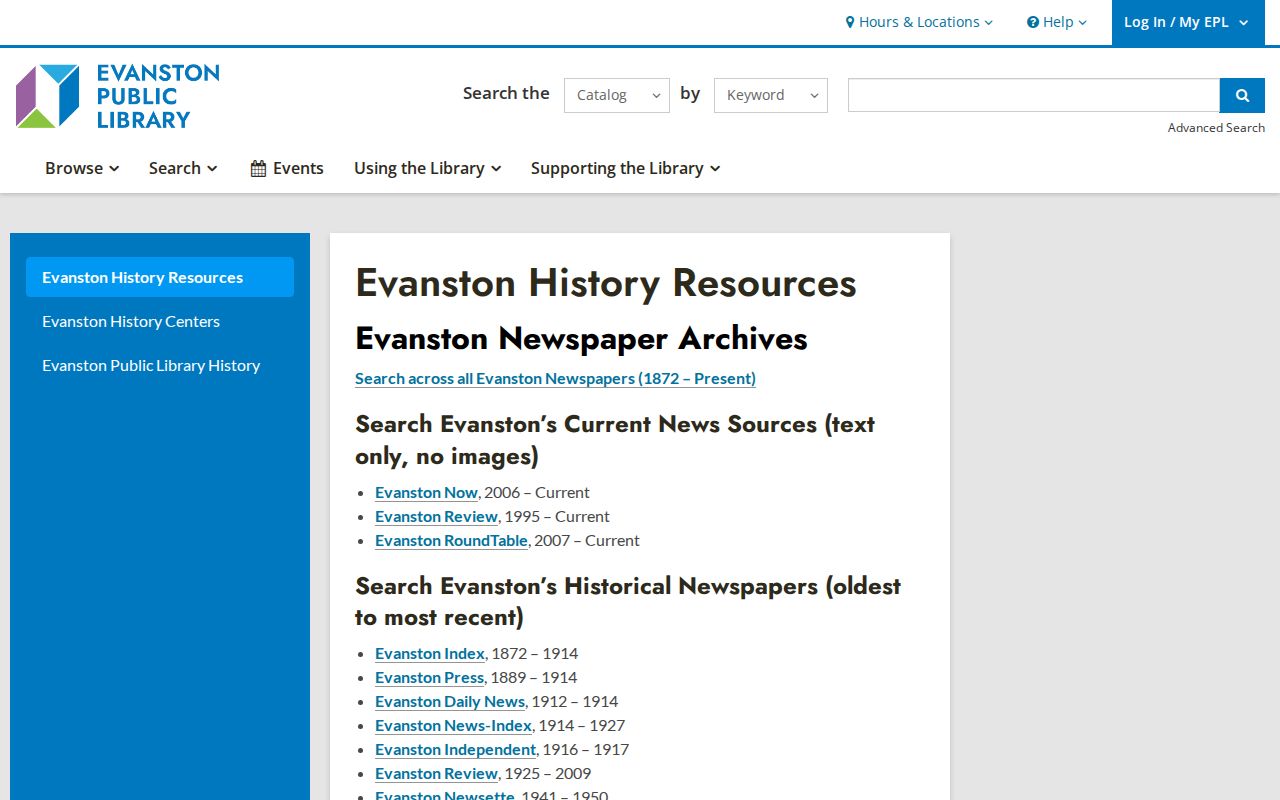The image size is (1280, 800).
Task: Go to the Events calendar page
Action: tap(287, 168)
